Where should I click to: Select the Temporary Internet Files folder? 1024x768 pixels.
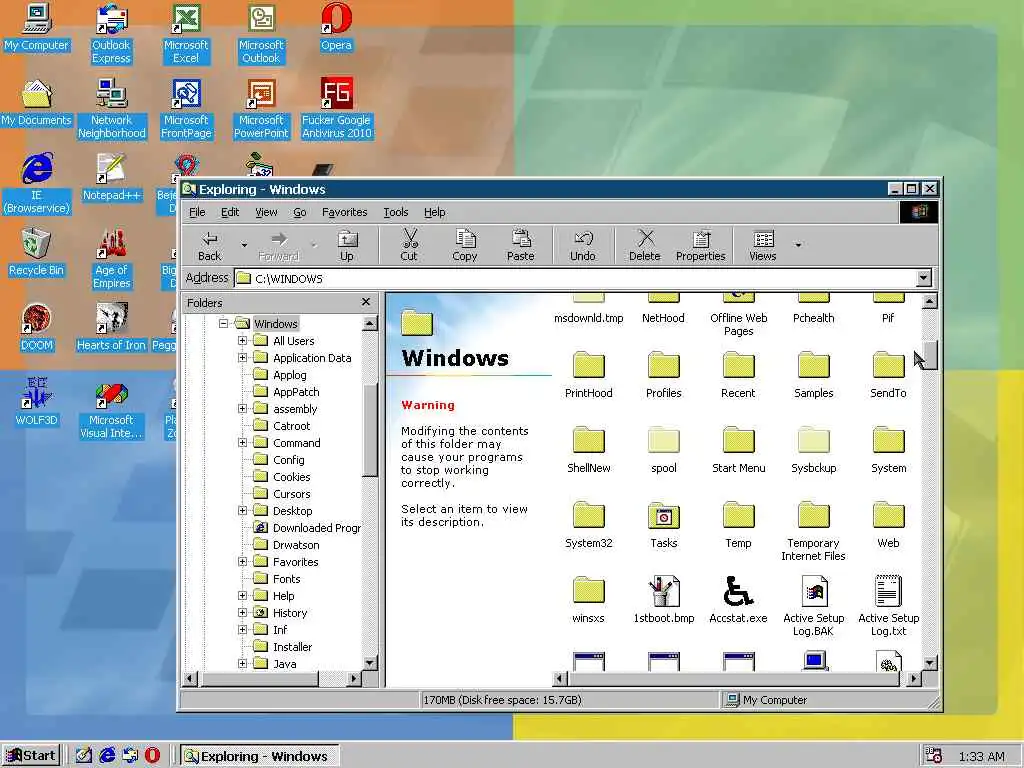click(x=813, y=531)
